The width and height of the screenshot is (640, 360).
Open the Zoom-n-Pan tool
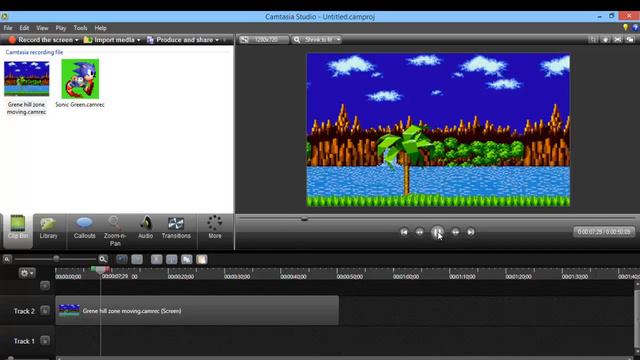[115, 231]
